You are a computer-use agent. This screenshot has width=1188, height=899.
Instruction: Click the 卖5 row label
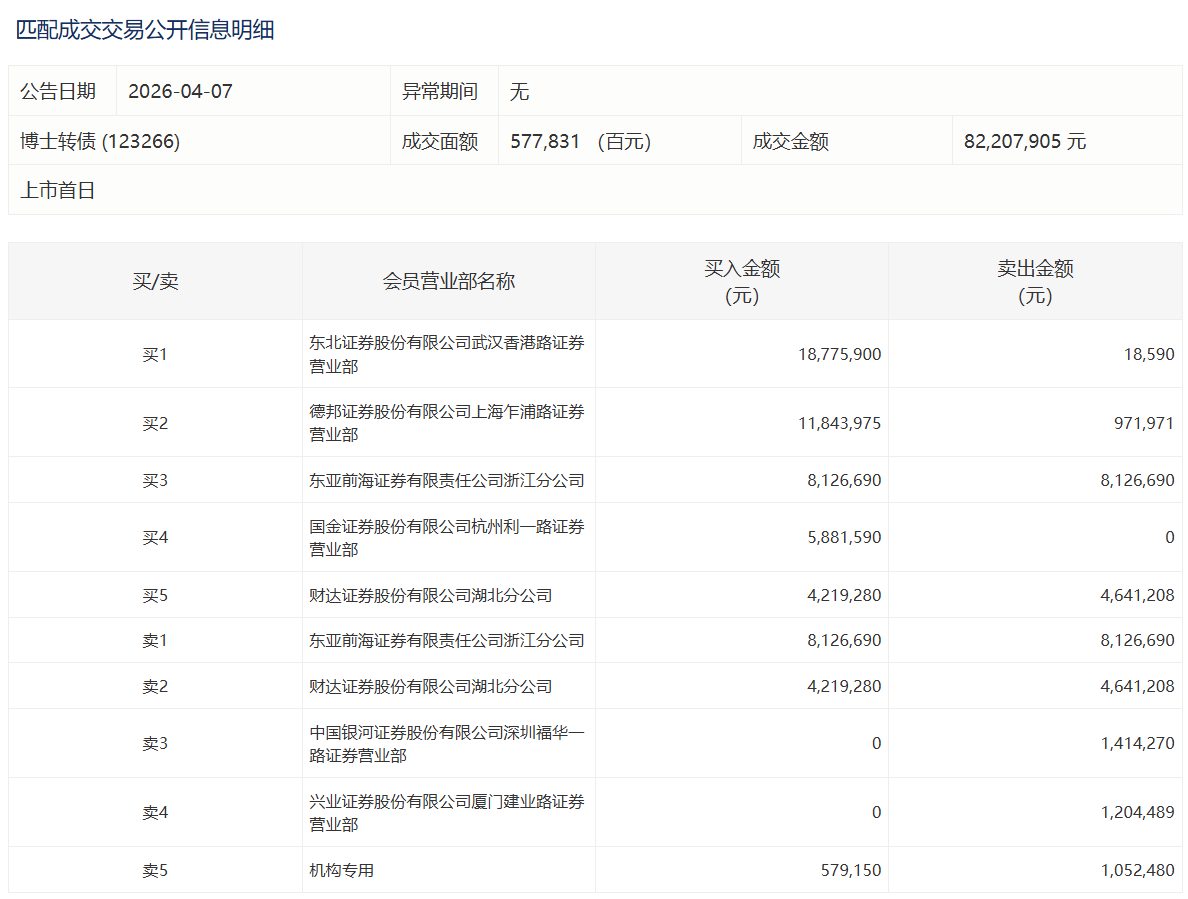(155, 870)
